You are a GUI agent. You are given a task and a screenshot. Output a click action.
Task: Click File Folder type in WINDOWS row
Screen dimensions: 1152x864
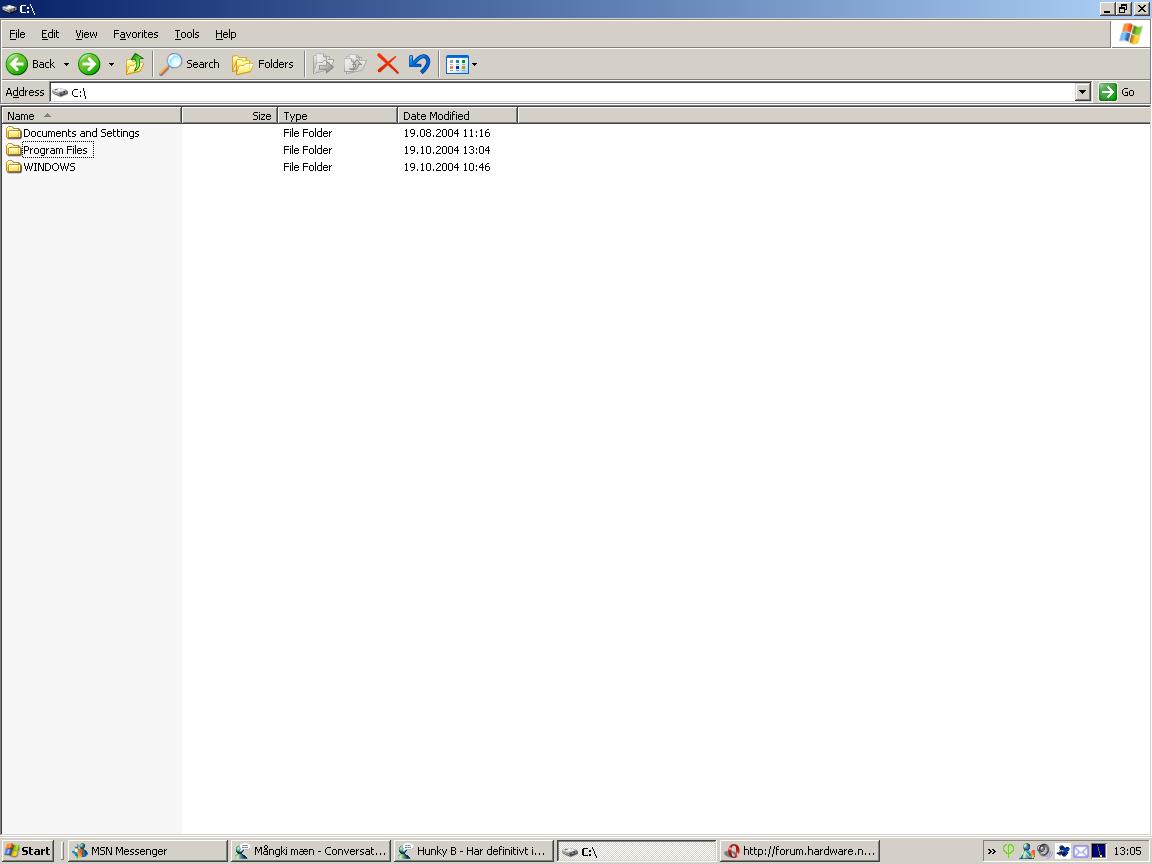click(x=307, y=167)
